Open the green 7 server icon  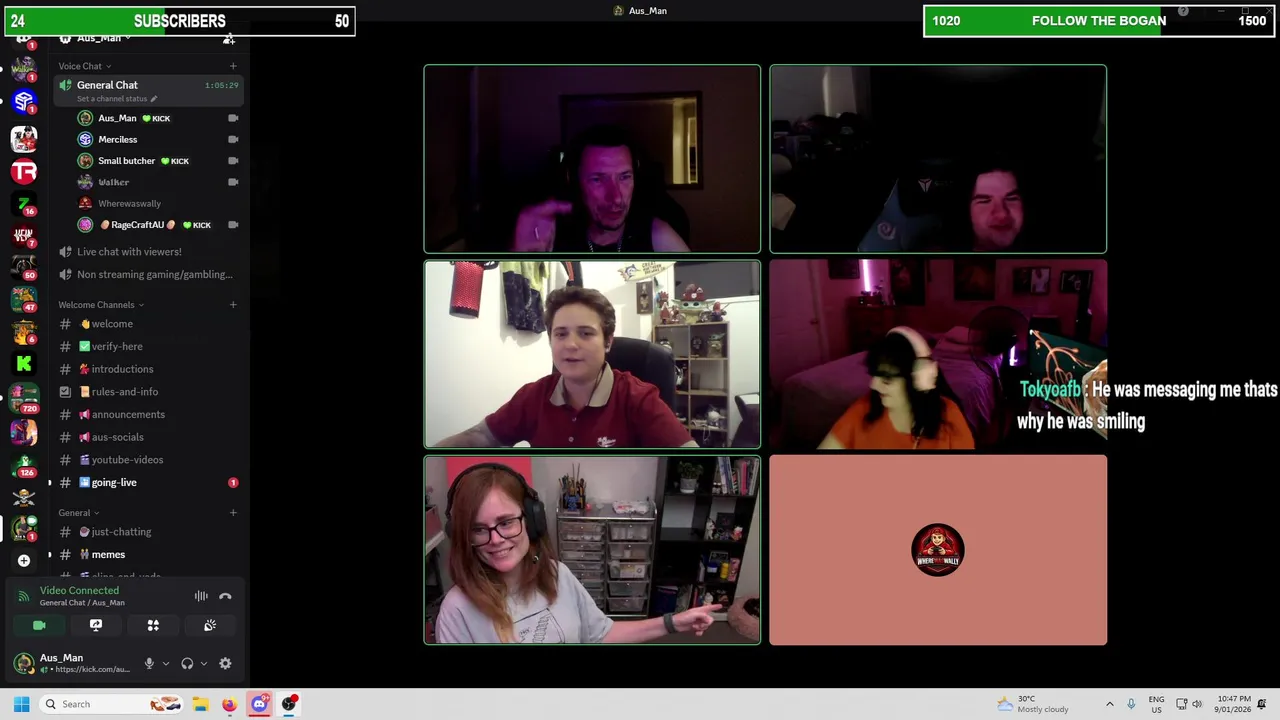24,204
